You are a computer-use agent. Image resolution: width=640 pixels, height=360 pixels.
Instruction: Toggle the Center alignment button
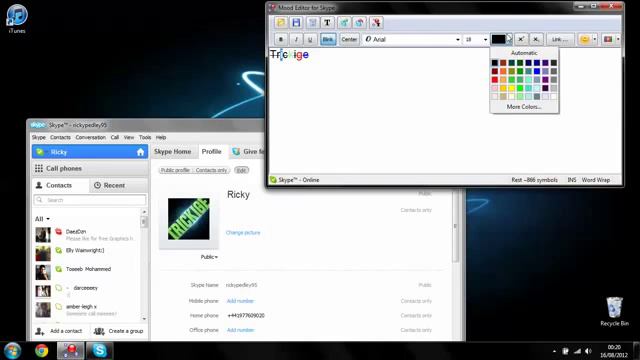(x=349, y=39)
